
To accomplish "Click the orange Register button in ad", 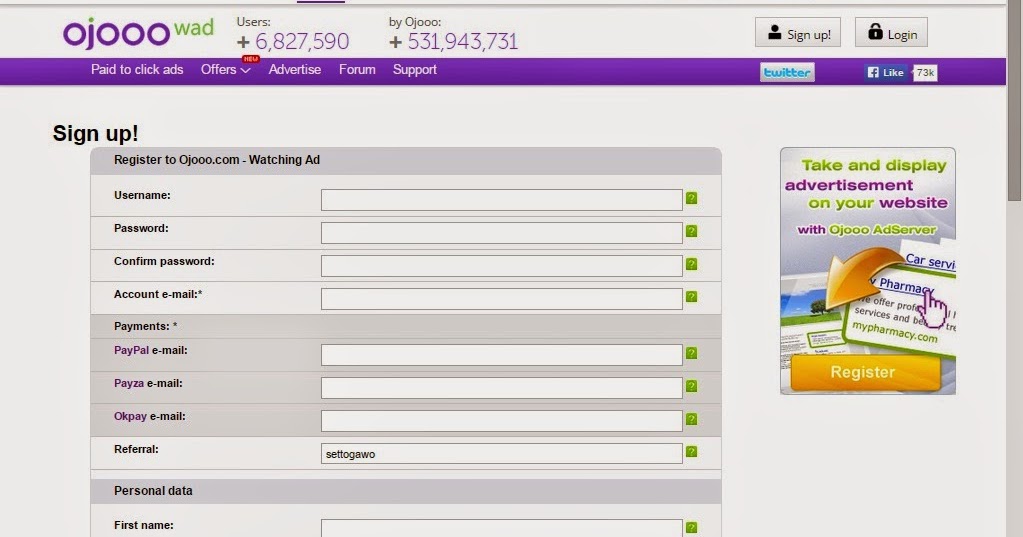I will 865,373.
